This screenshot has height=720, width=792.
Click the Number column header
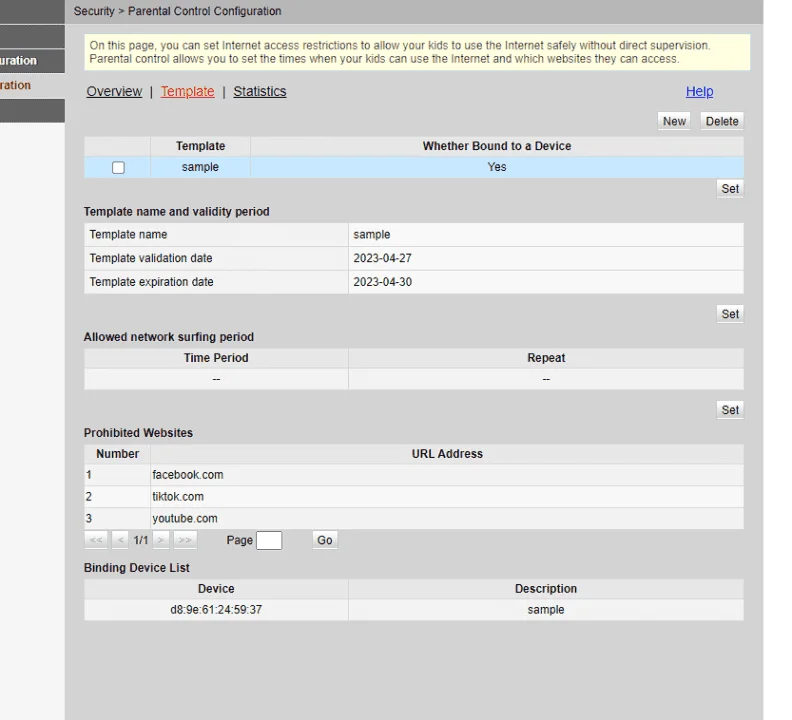tap(117, 454)
